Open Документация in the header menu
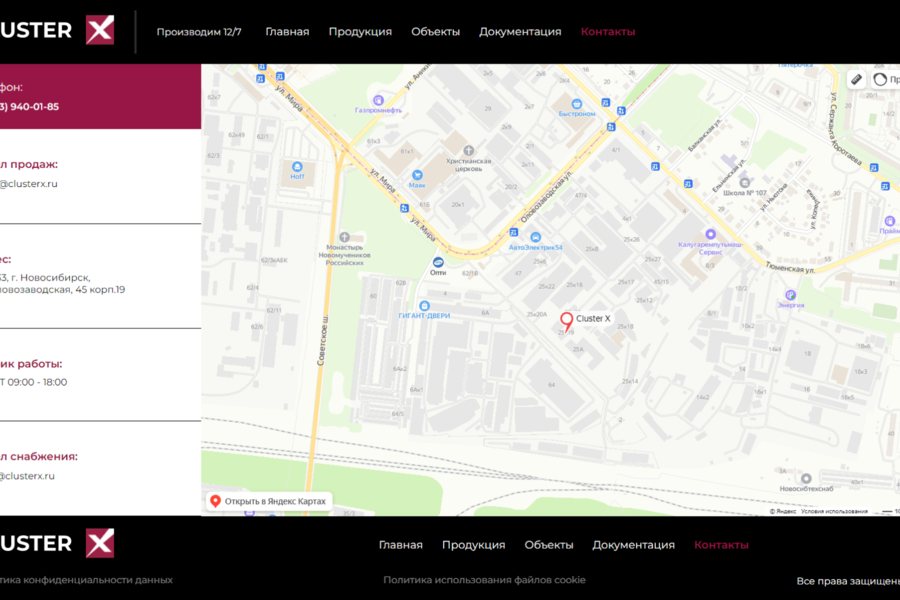This screenshot has height=600, width=900. click(520, 32)
